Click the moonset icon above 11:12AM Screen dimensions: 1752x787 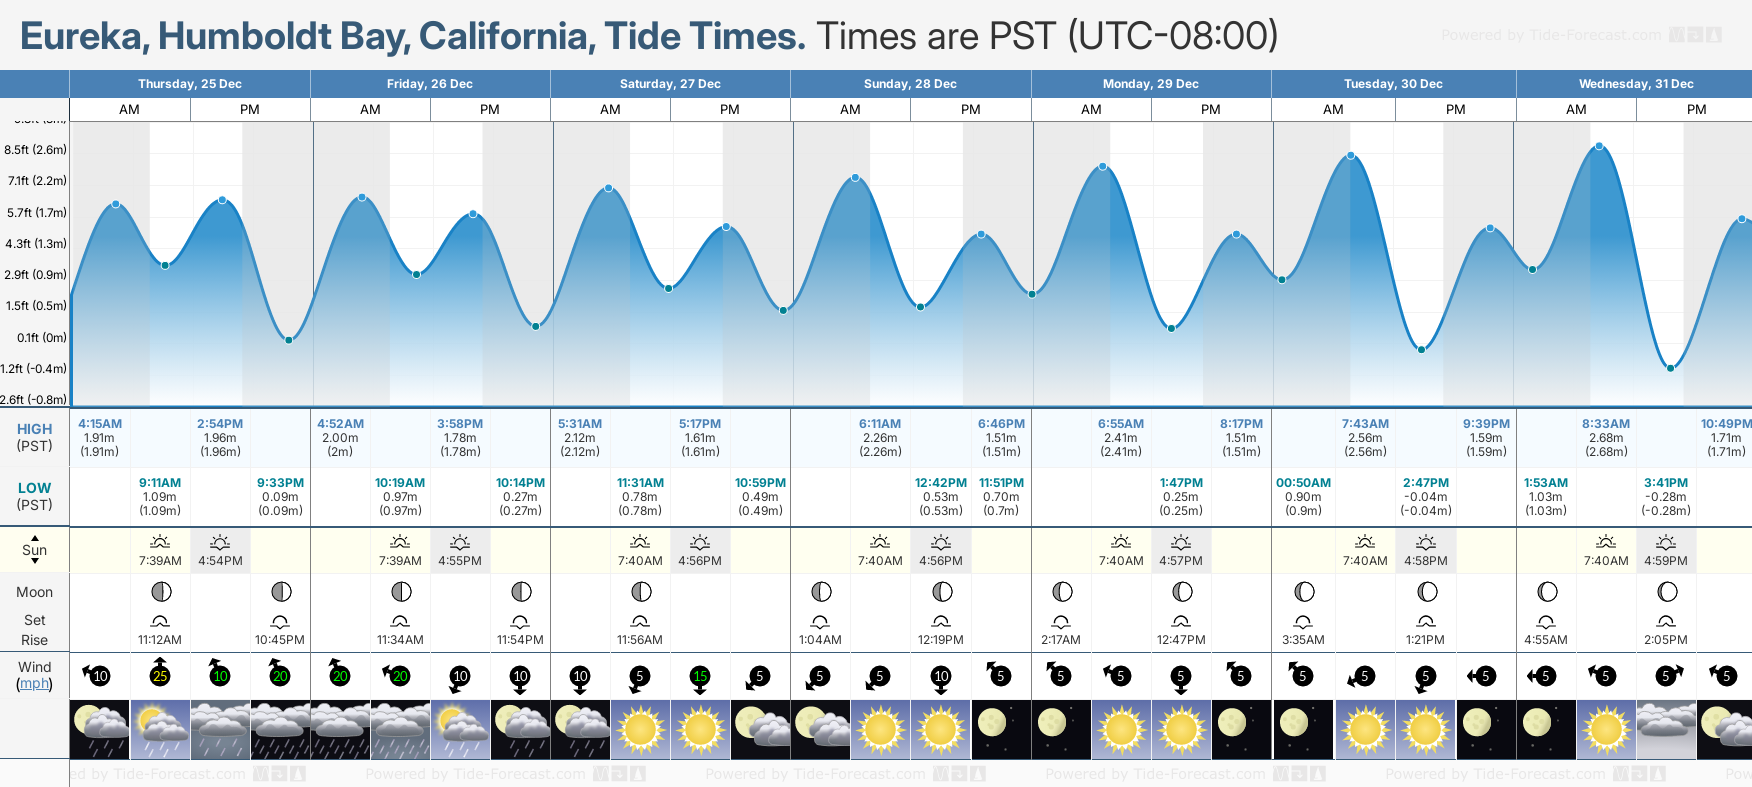(160, 621)
